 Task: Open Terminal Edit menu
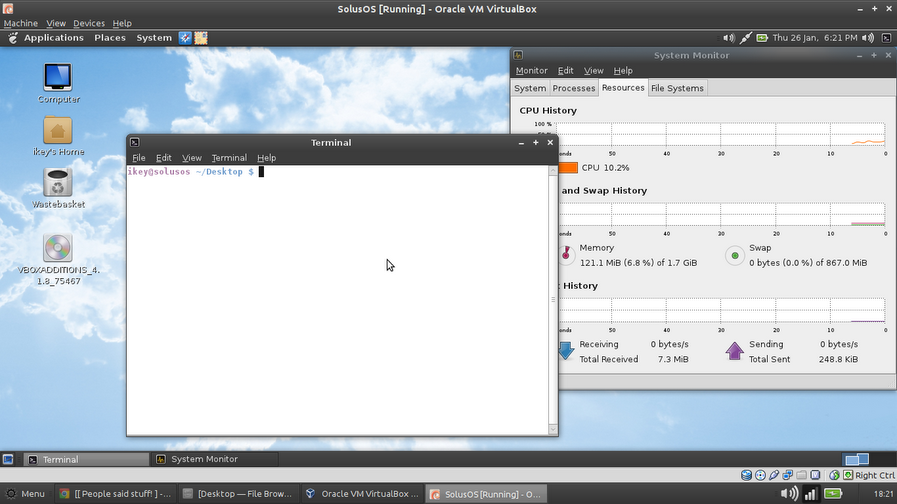(164, 158)
